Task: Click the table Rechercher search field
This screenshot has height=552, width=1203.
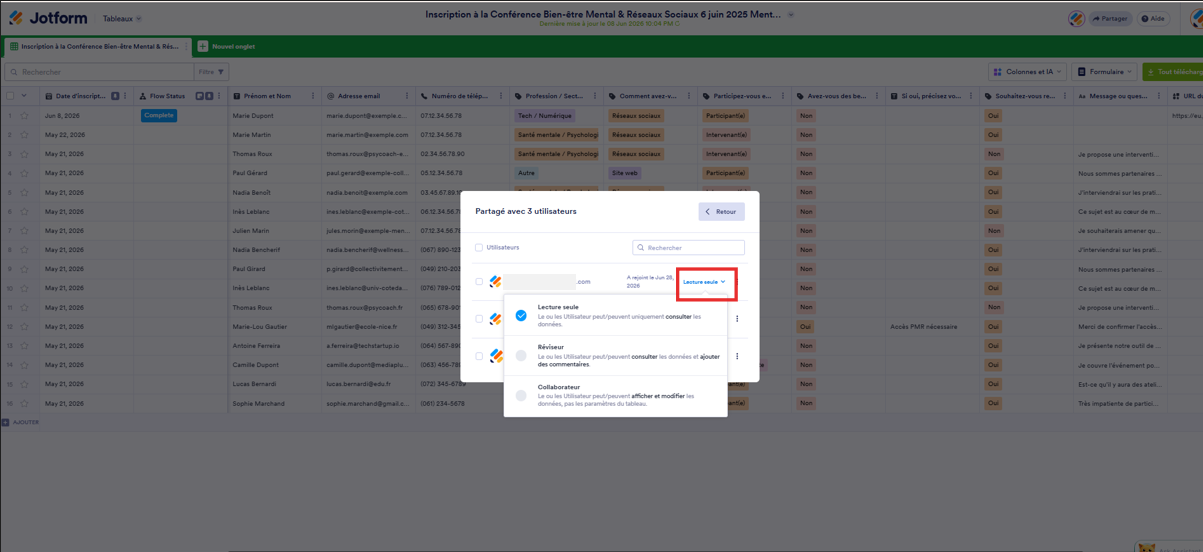Action: 98,72
